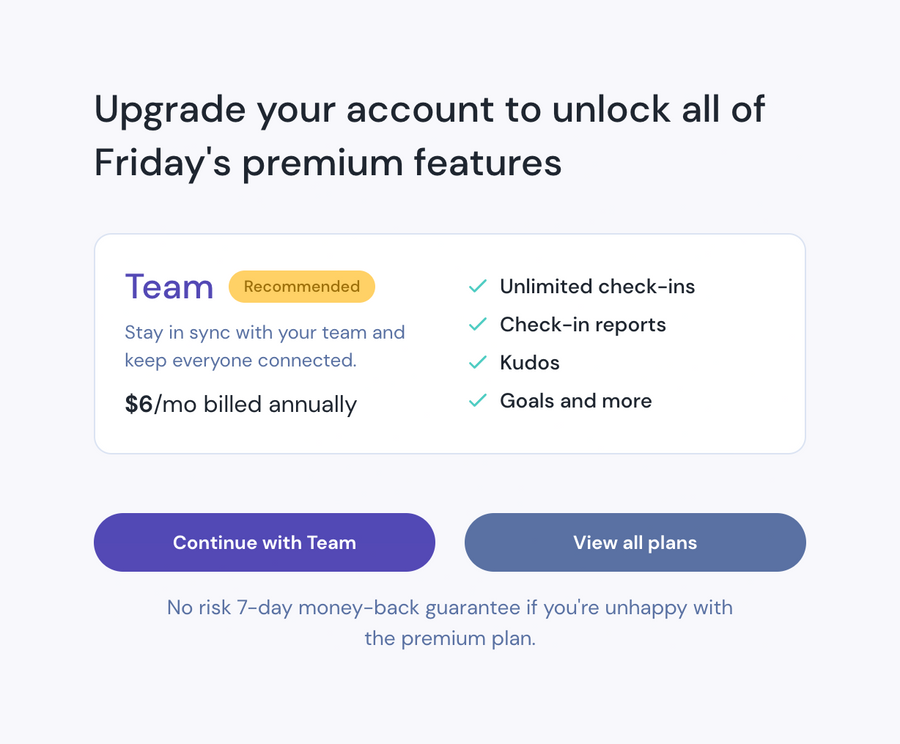Select the Team pricing card

[450, 343]
